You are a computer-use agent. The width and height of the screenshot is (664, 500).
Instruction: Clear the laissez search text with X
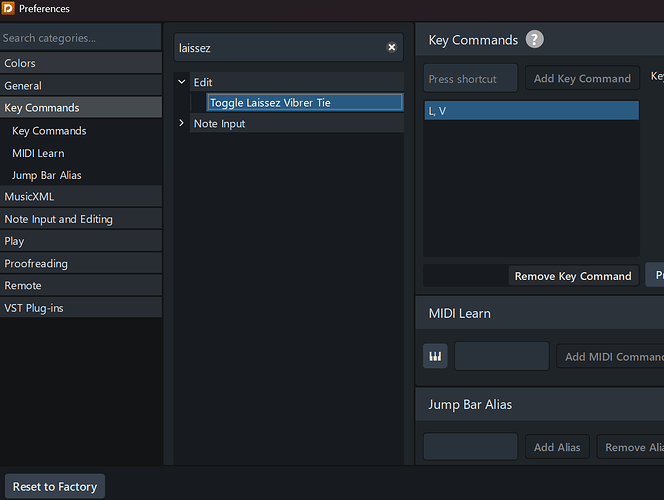click(392, 47)
